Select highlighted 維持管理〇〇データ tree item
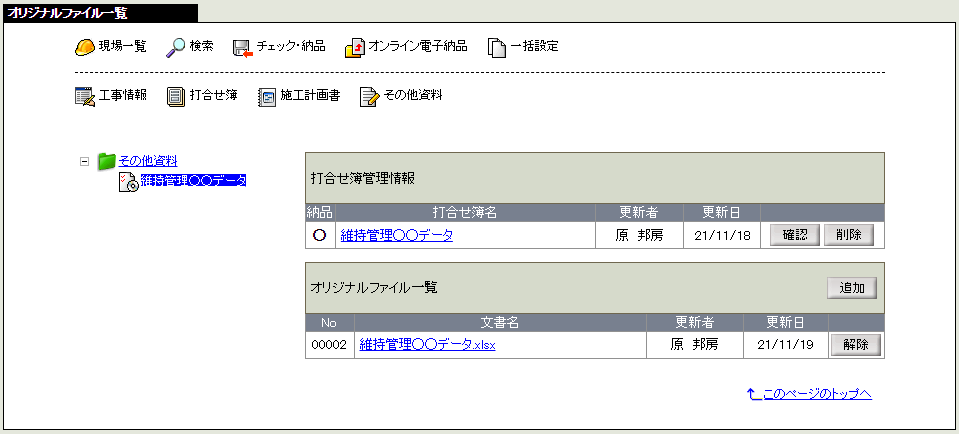This screenshot has width=959, height=434. click(193, 180)
